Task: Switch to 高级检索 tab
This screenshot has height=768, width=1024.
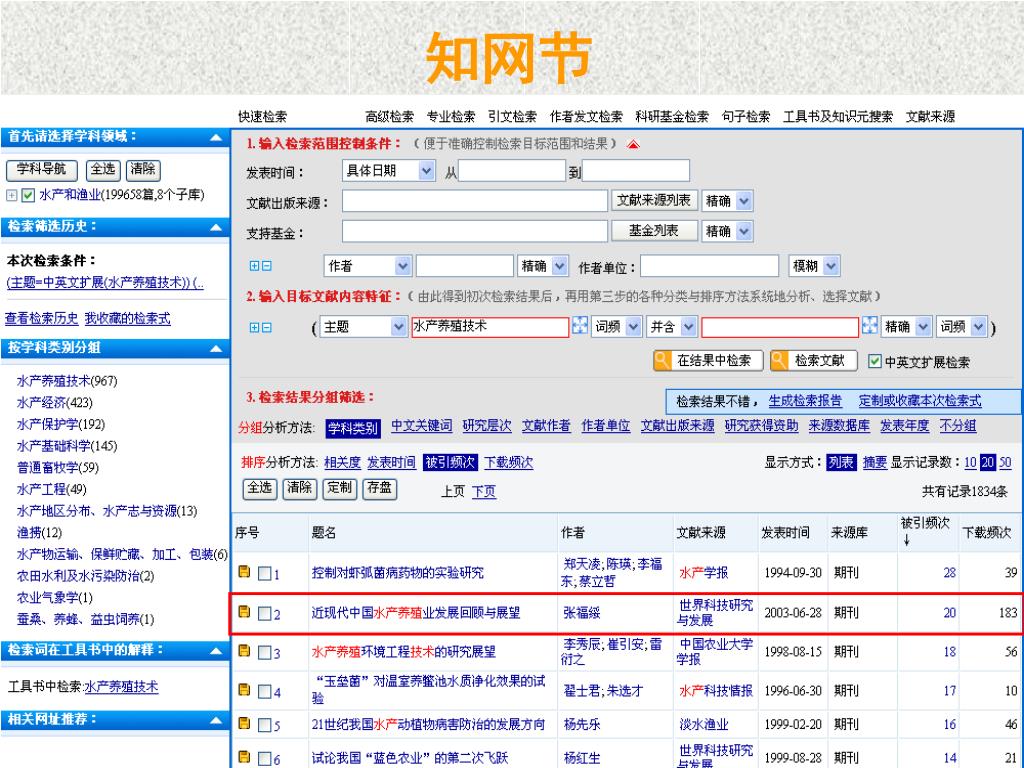Action: (390, 117)
